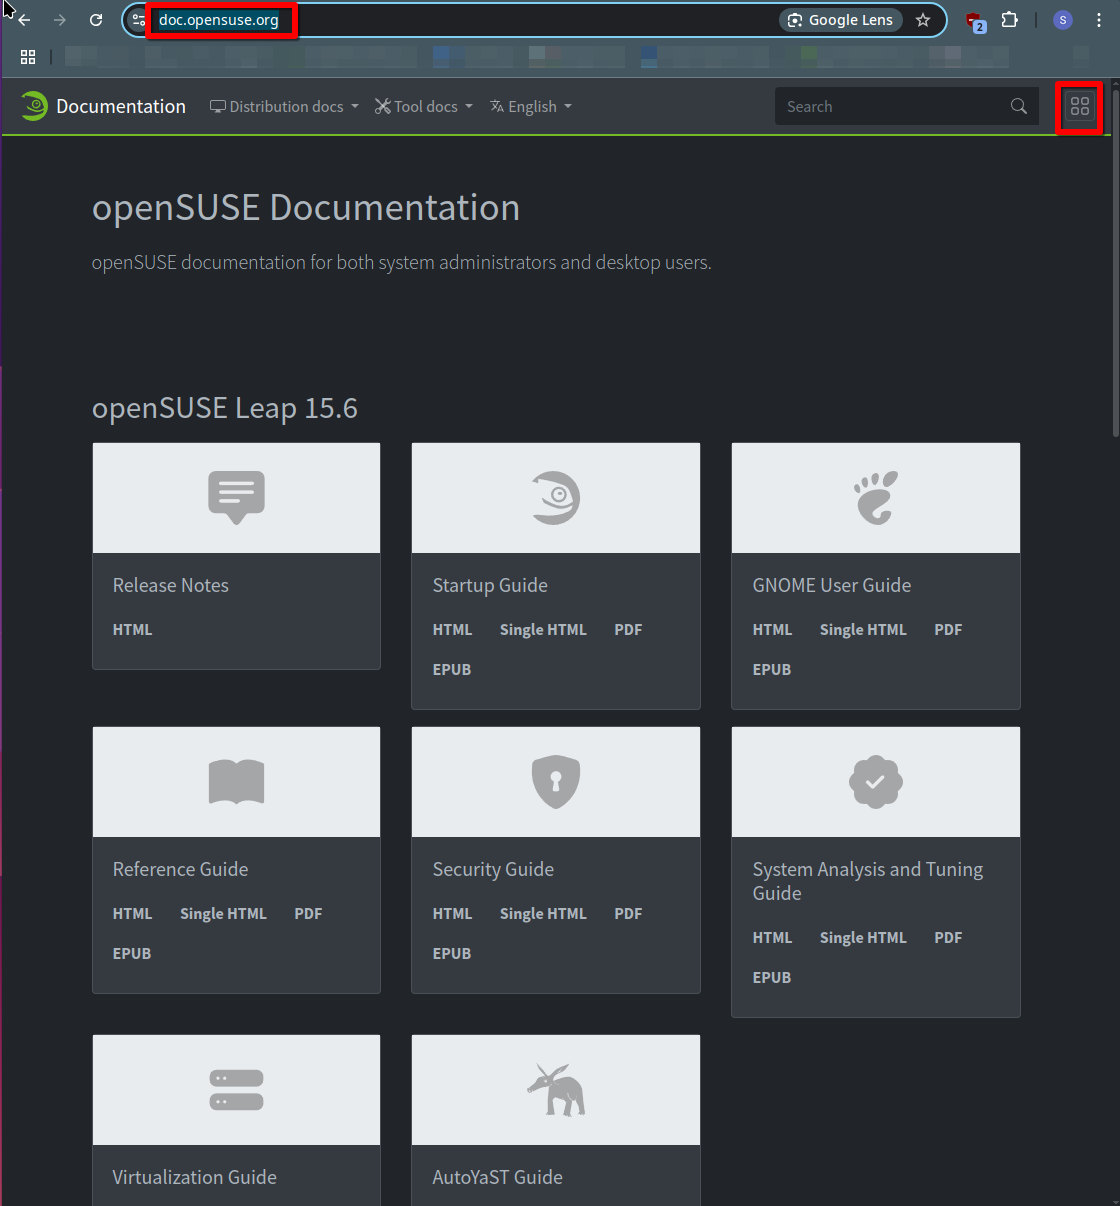1120x1206 pixels.
Task: Open the English language dropdown
Action: click(x=531, y=106)
